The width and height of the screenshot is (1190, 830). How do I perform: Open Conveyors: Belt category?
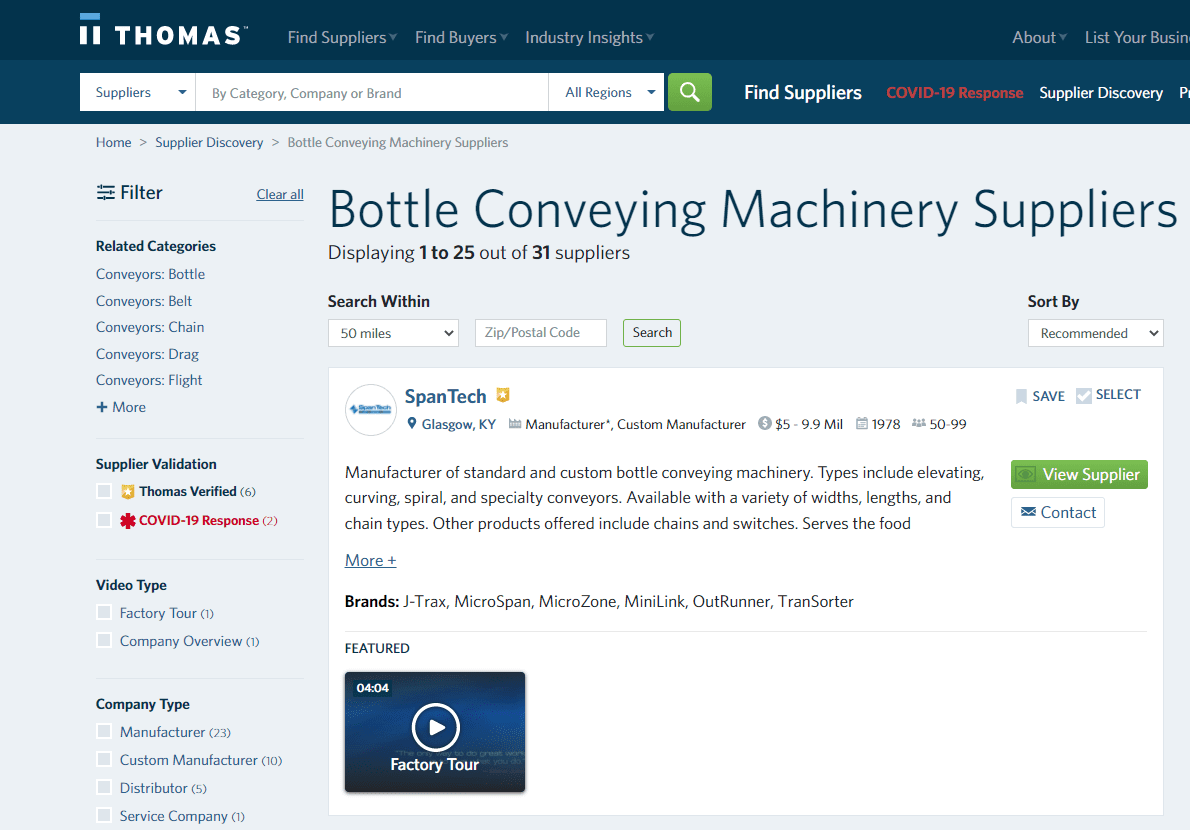pyautogui.click(x=143, y=301)
